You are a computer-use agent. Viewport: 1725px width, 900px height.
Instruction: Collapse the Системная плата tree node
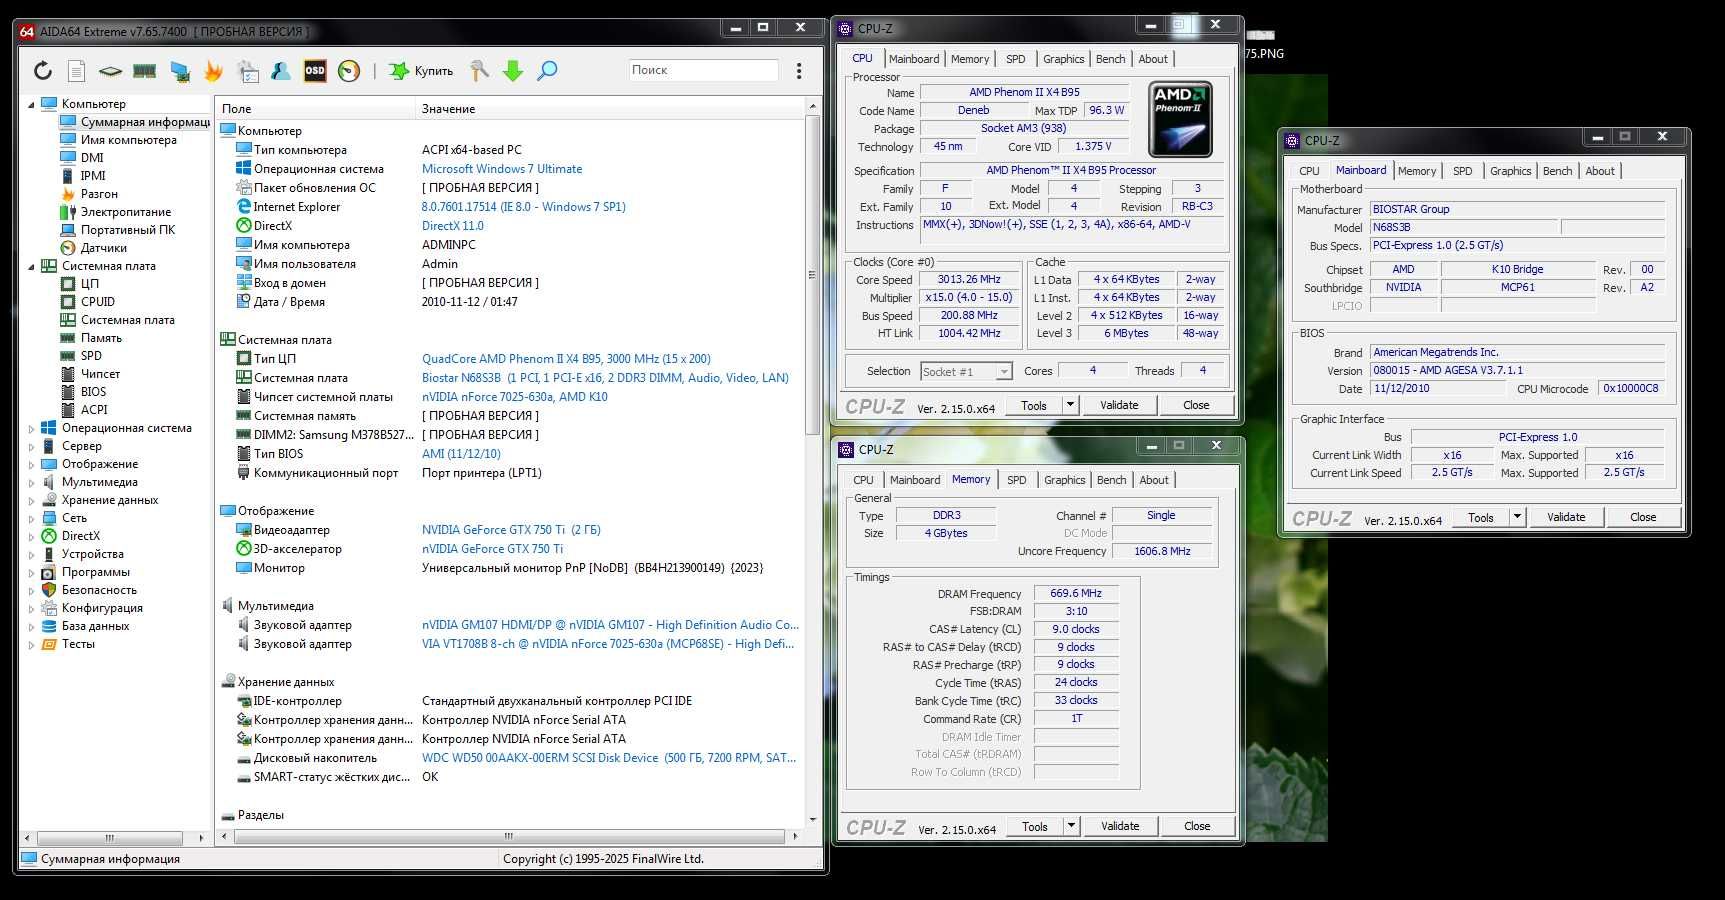[x=31, y=266]
